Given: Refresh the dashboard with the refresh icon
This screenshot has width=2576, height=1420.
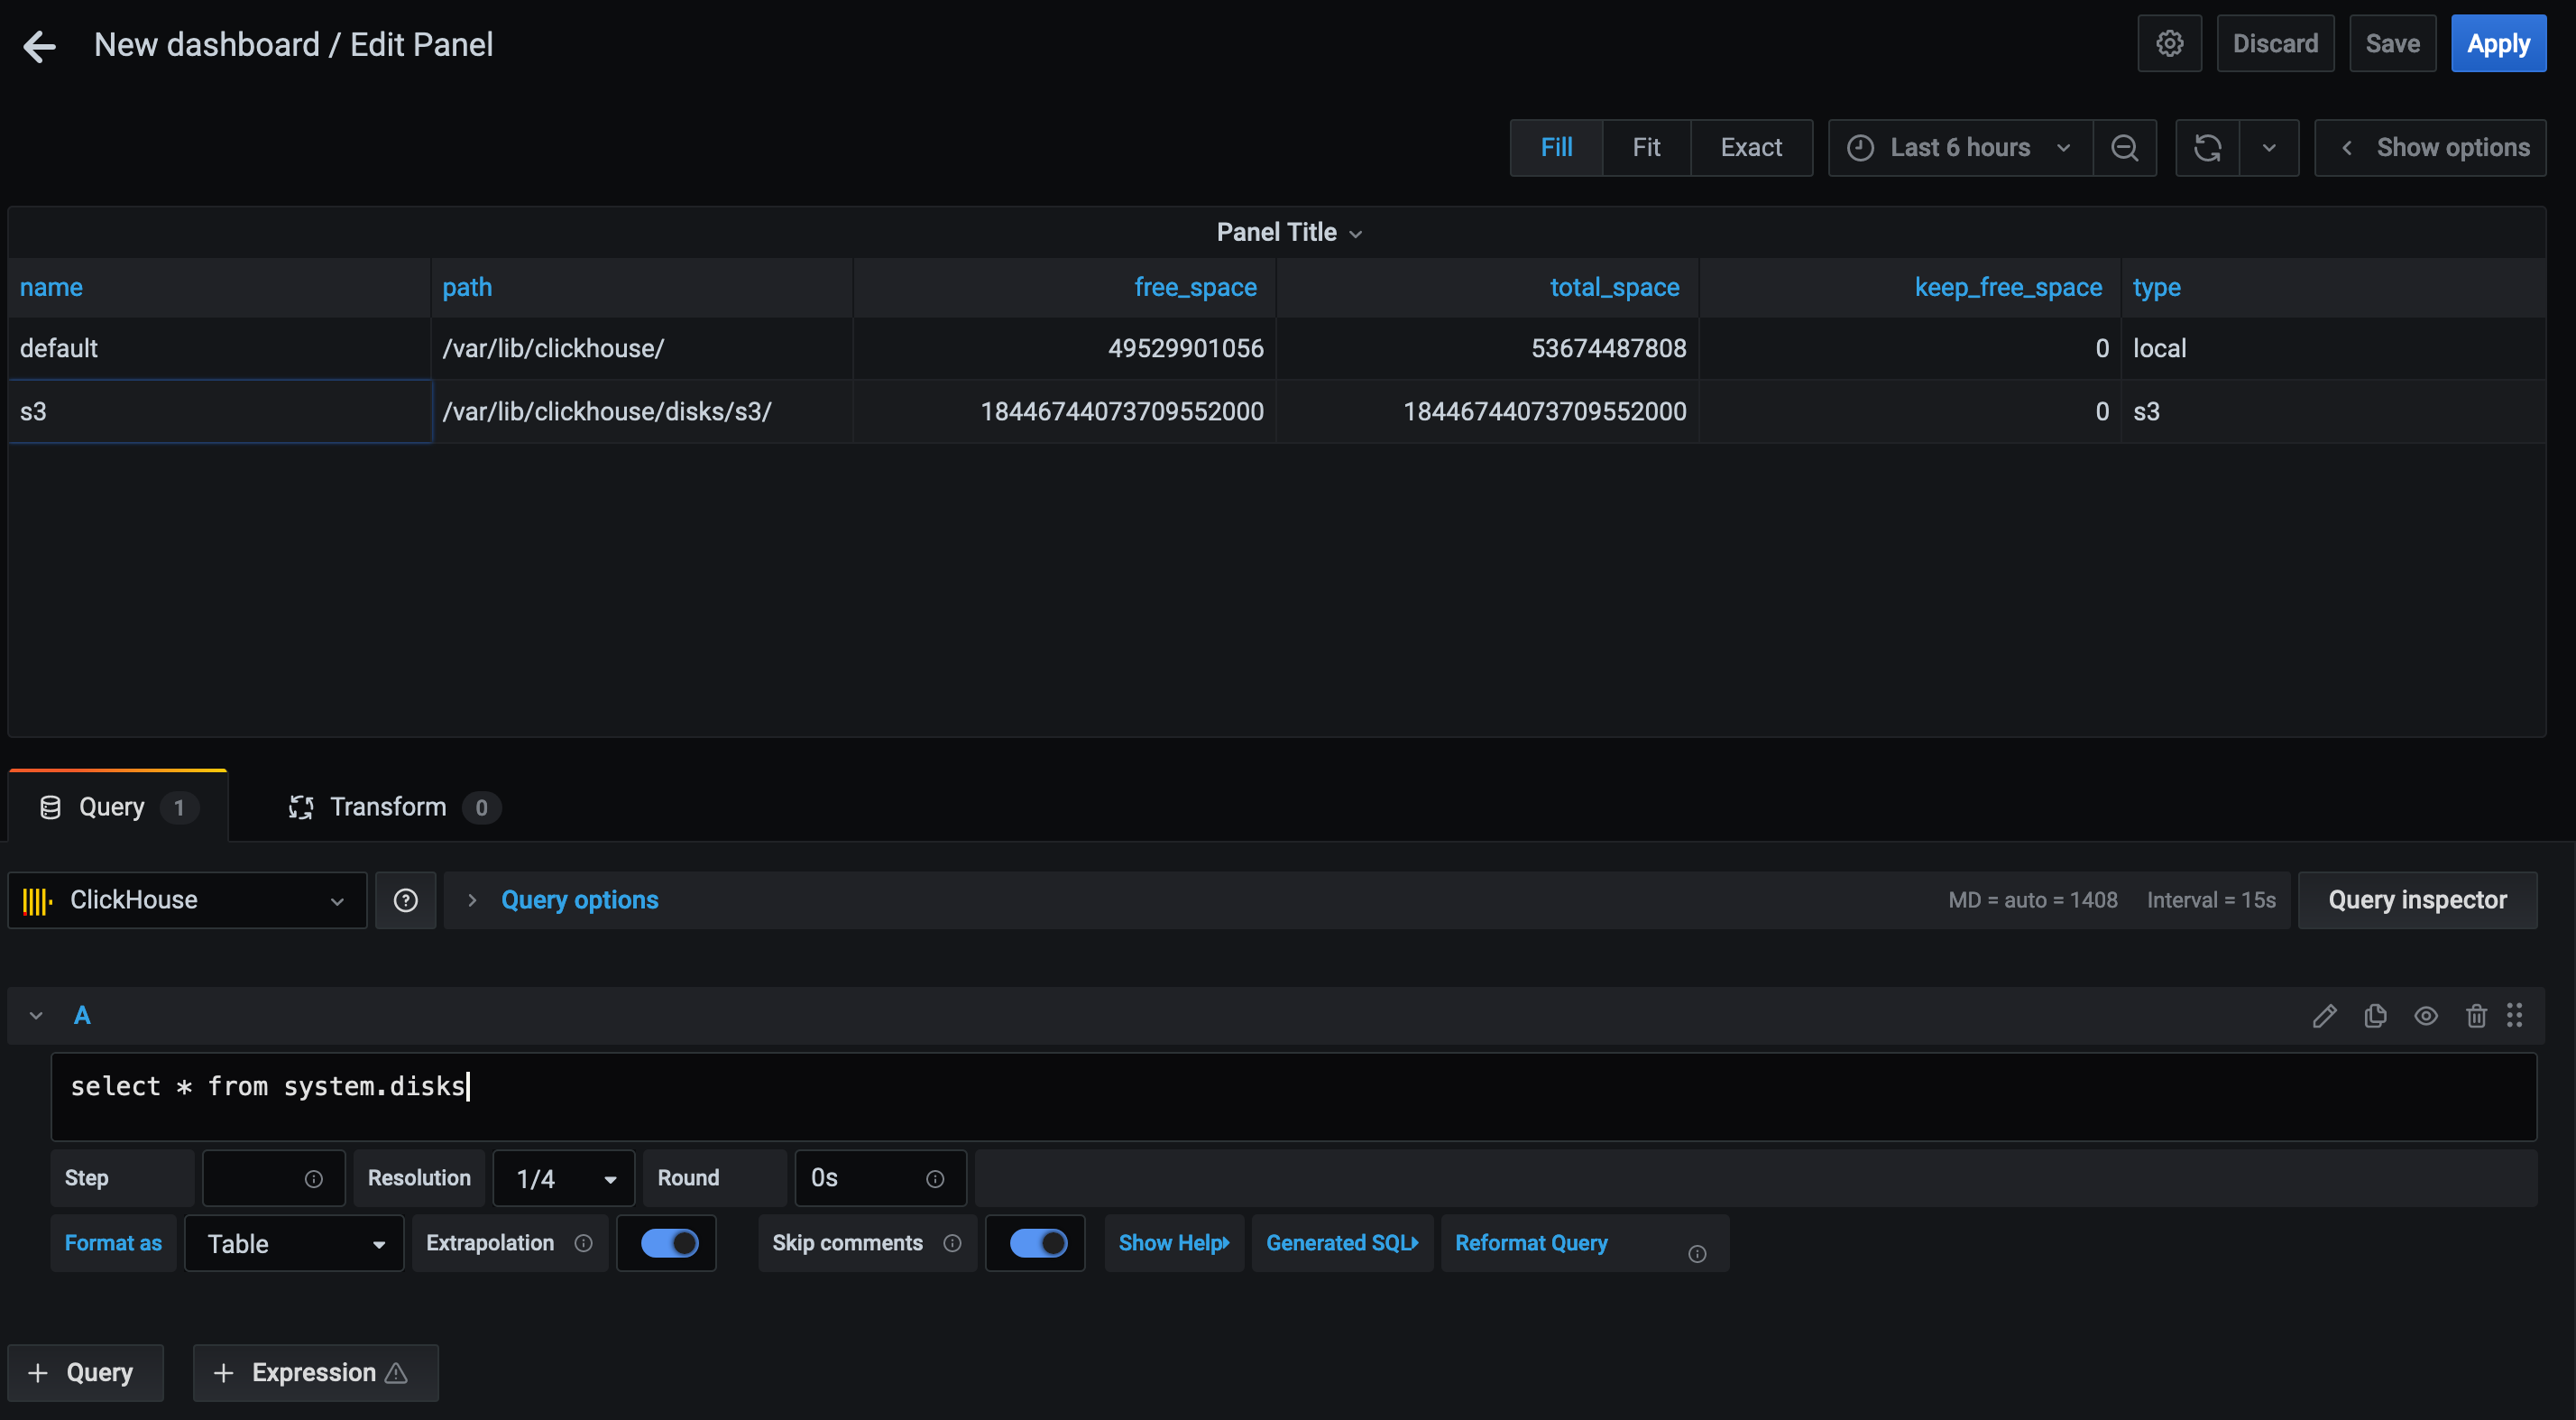Looking at the screenshot, I should 2207,148.
